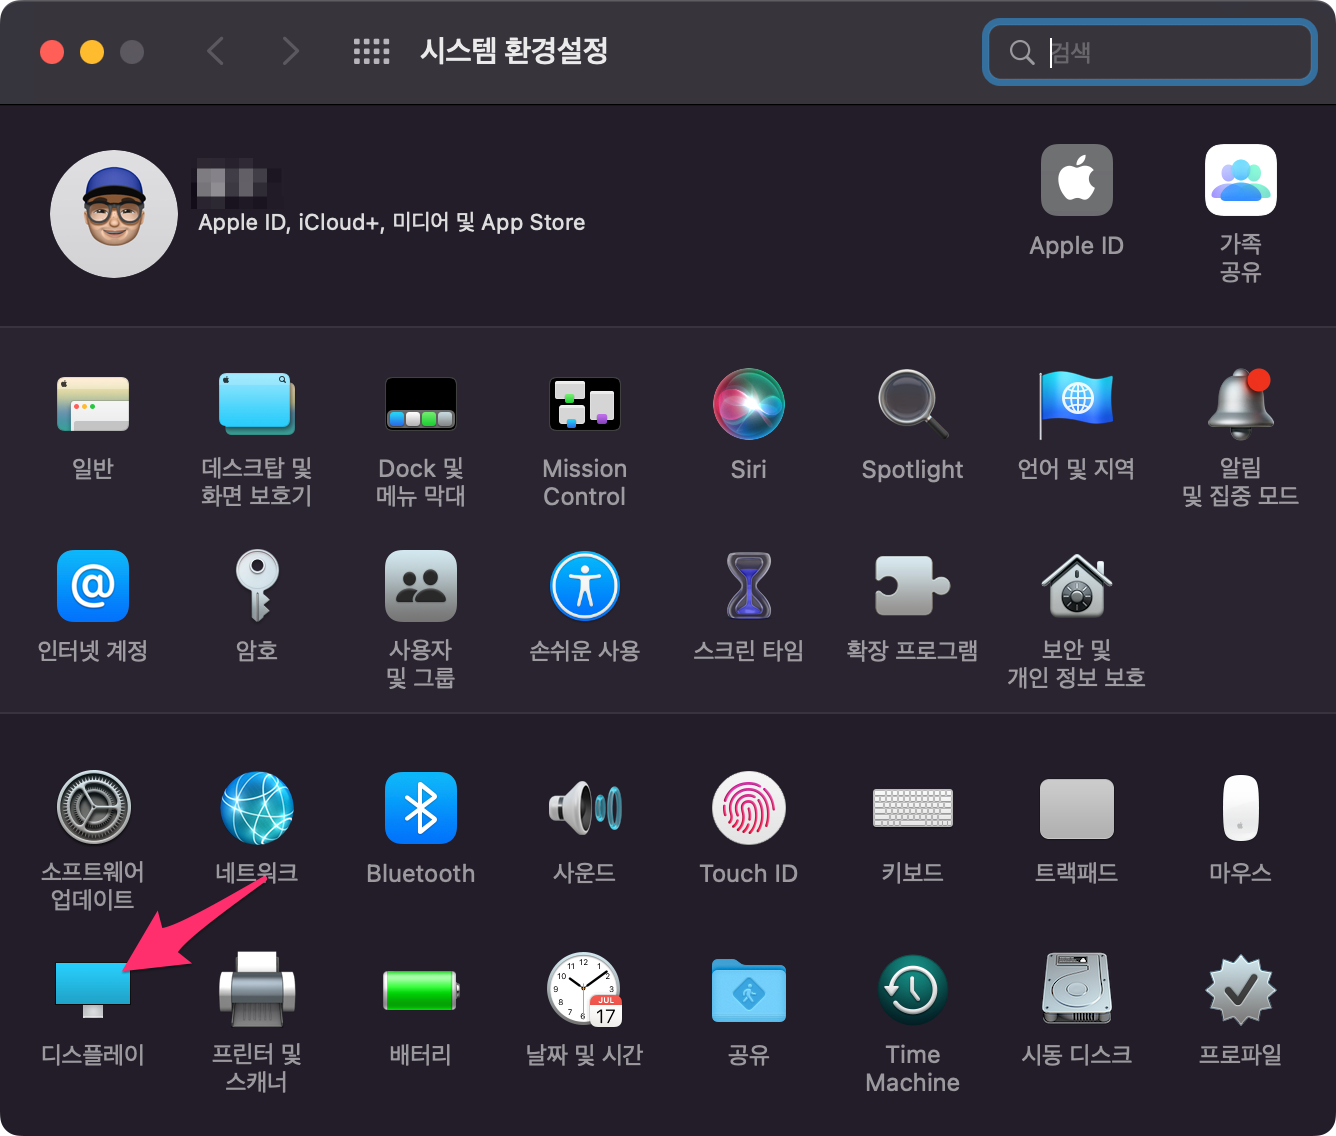This screenshot has width=1336, height=1136.
Task: Click the user Memoji avatar
Action: 114,214
